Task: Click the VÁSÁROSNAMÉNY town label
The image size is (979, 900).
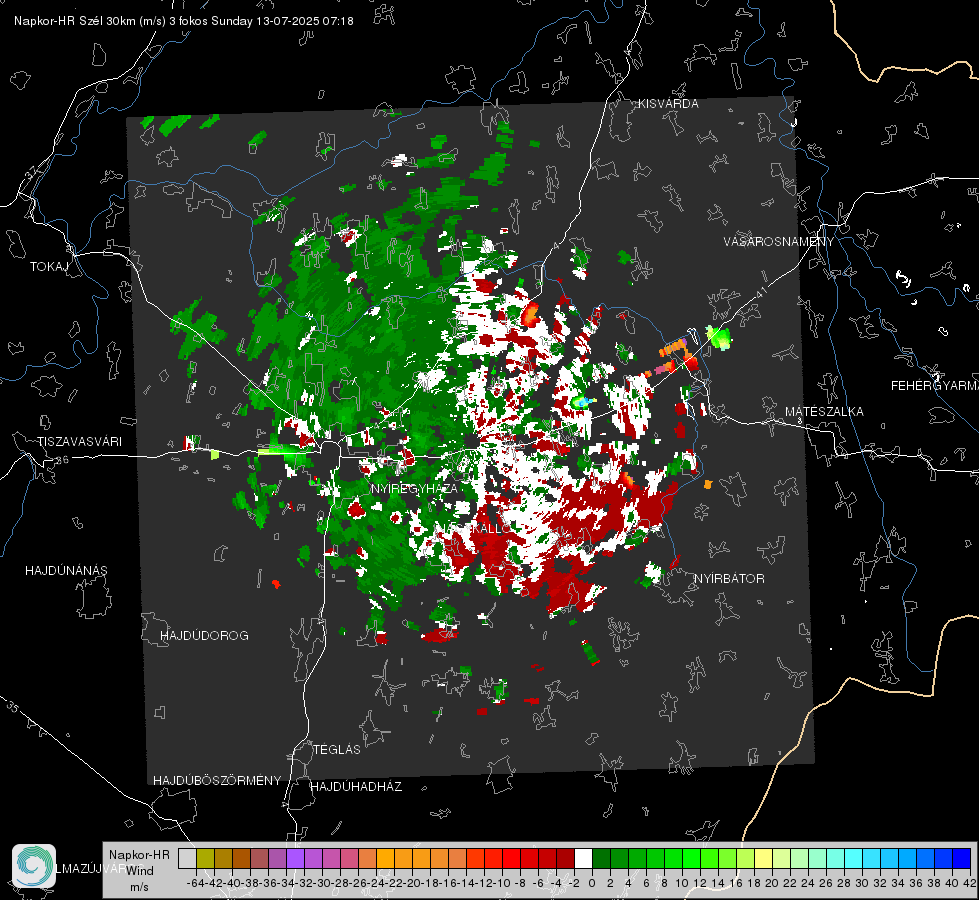Action: (x=779, y=242)
